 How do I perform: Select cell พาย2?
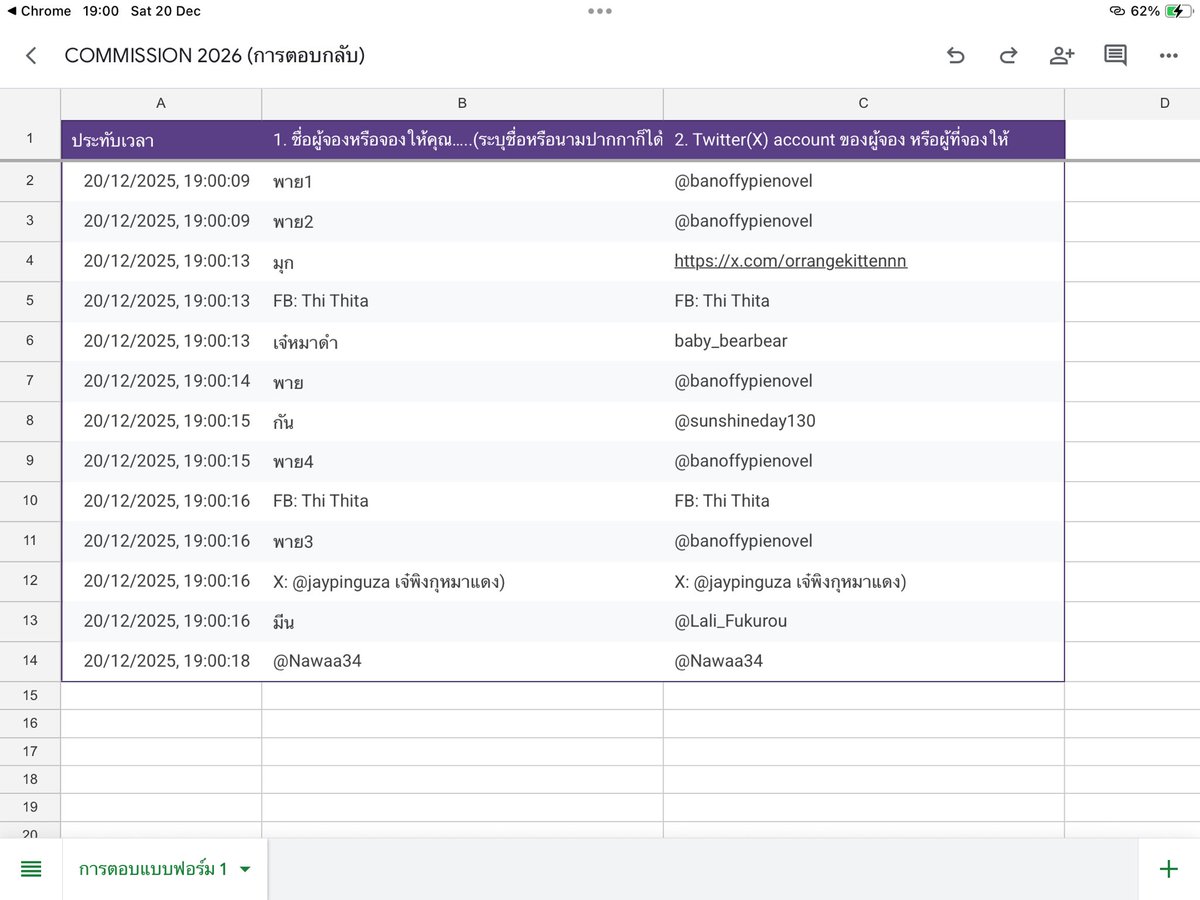[x=462, y=221]
